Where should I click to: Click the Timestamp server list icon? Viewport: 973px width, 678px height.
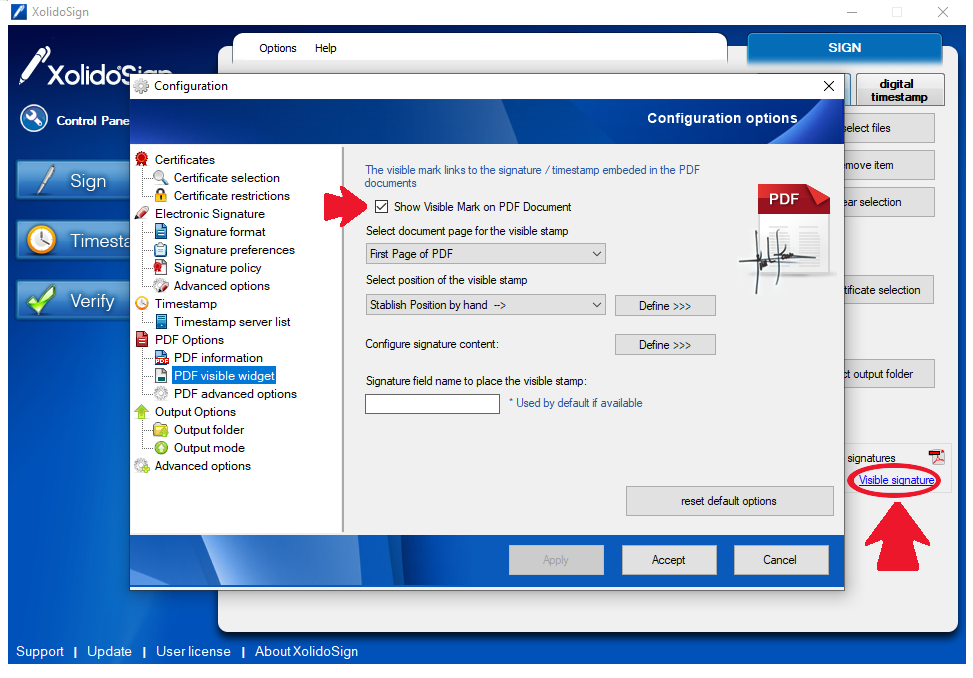161,321
